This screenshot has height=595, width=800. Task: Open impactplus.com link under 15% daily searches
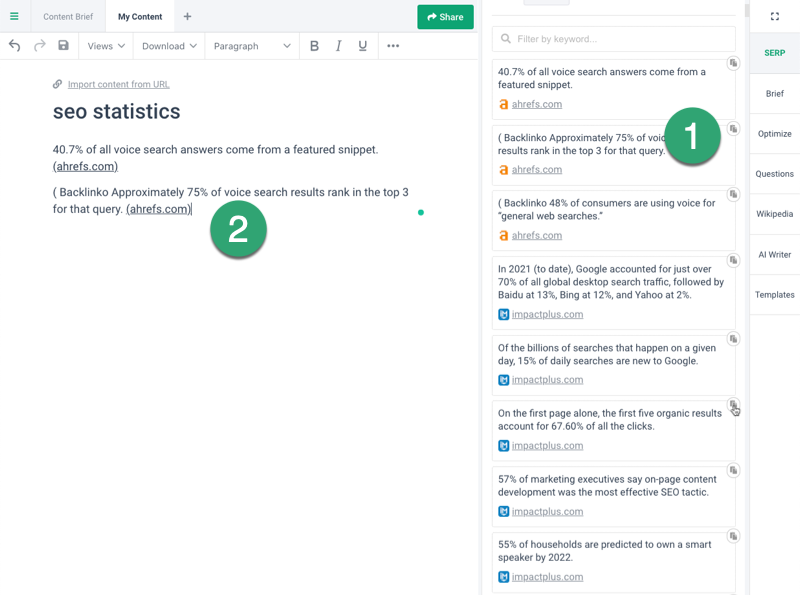click(x=547, y=380)
